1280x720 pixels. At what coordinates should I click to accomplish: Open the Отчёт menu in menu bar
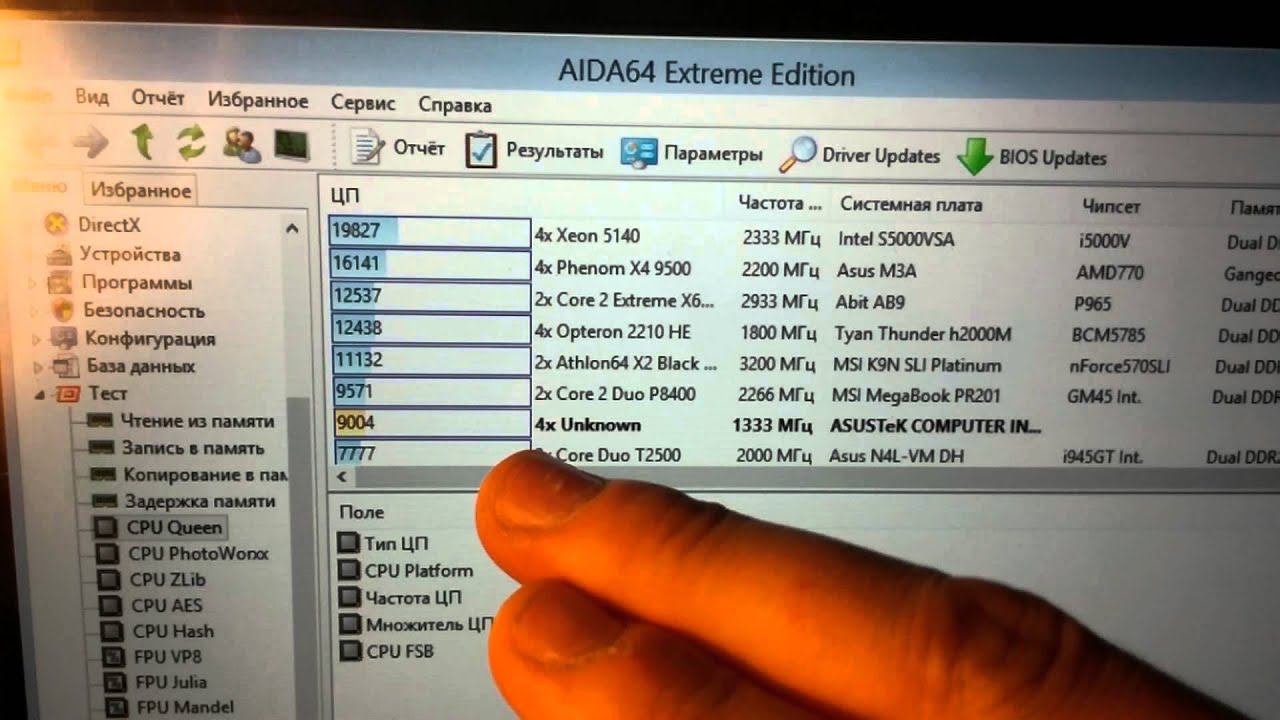[158, 99]
